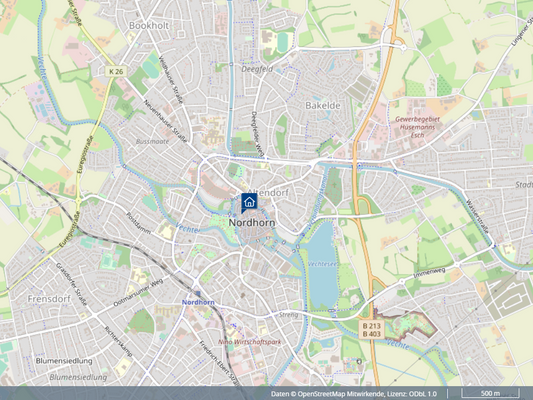The height and width of the screenshot is (400, 533).
Task: Click the Gewerbegebiet Husemanns Esch label
Action: [417, 127]
